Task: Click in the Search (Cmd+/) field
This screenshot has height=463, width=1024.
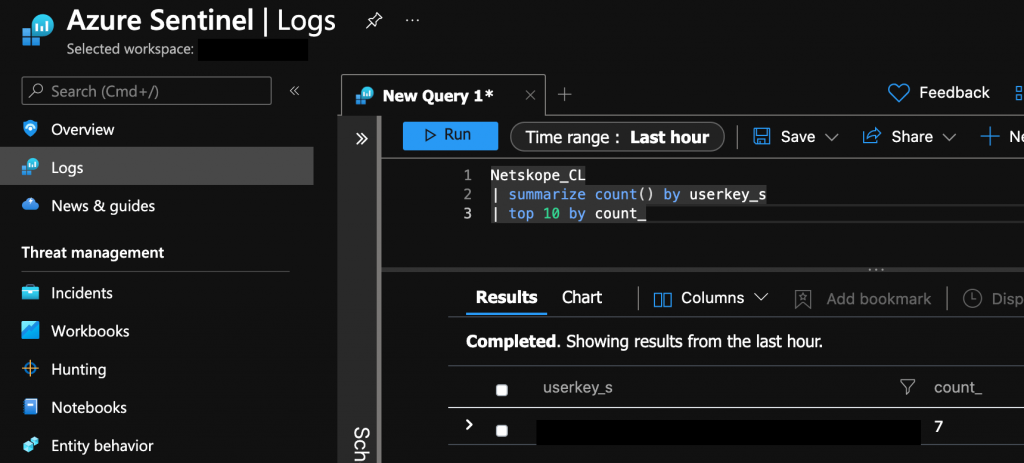Action: 146,91
